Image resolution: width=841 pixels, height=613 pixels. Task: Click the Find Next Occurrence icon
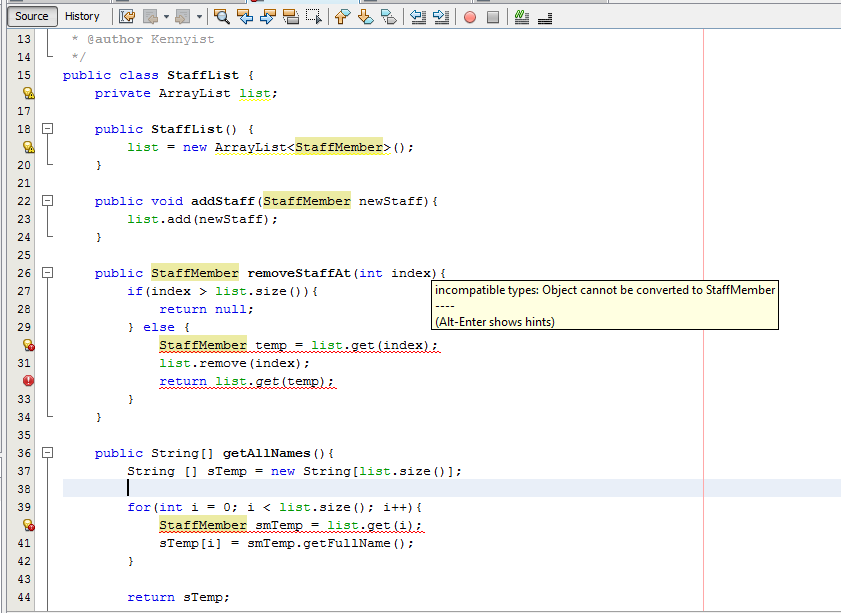point(269,16)
